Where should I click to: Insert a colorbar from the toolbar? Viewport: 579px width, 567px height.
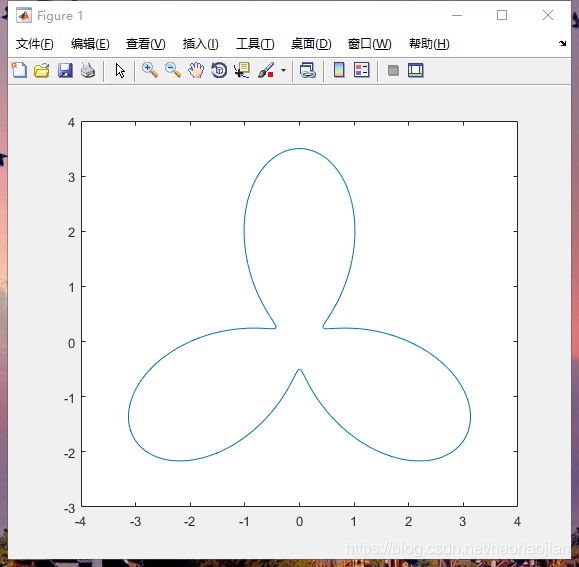(339, 70)
